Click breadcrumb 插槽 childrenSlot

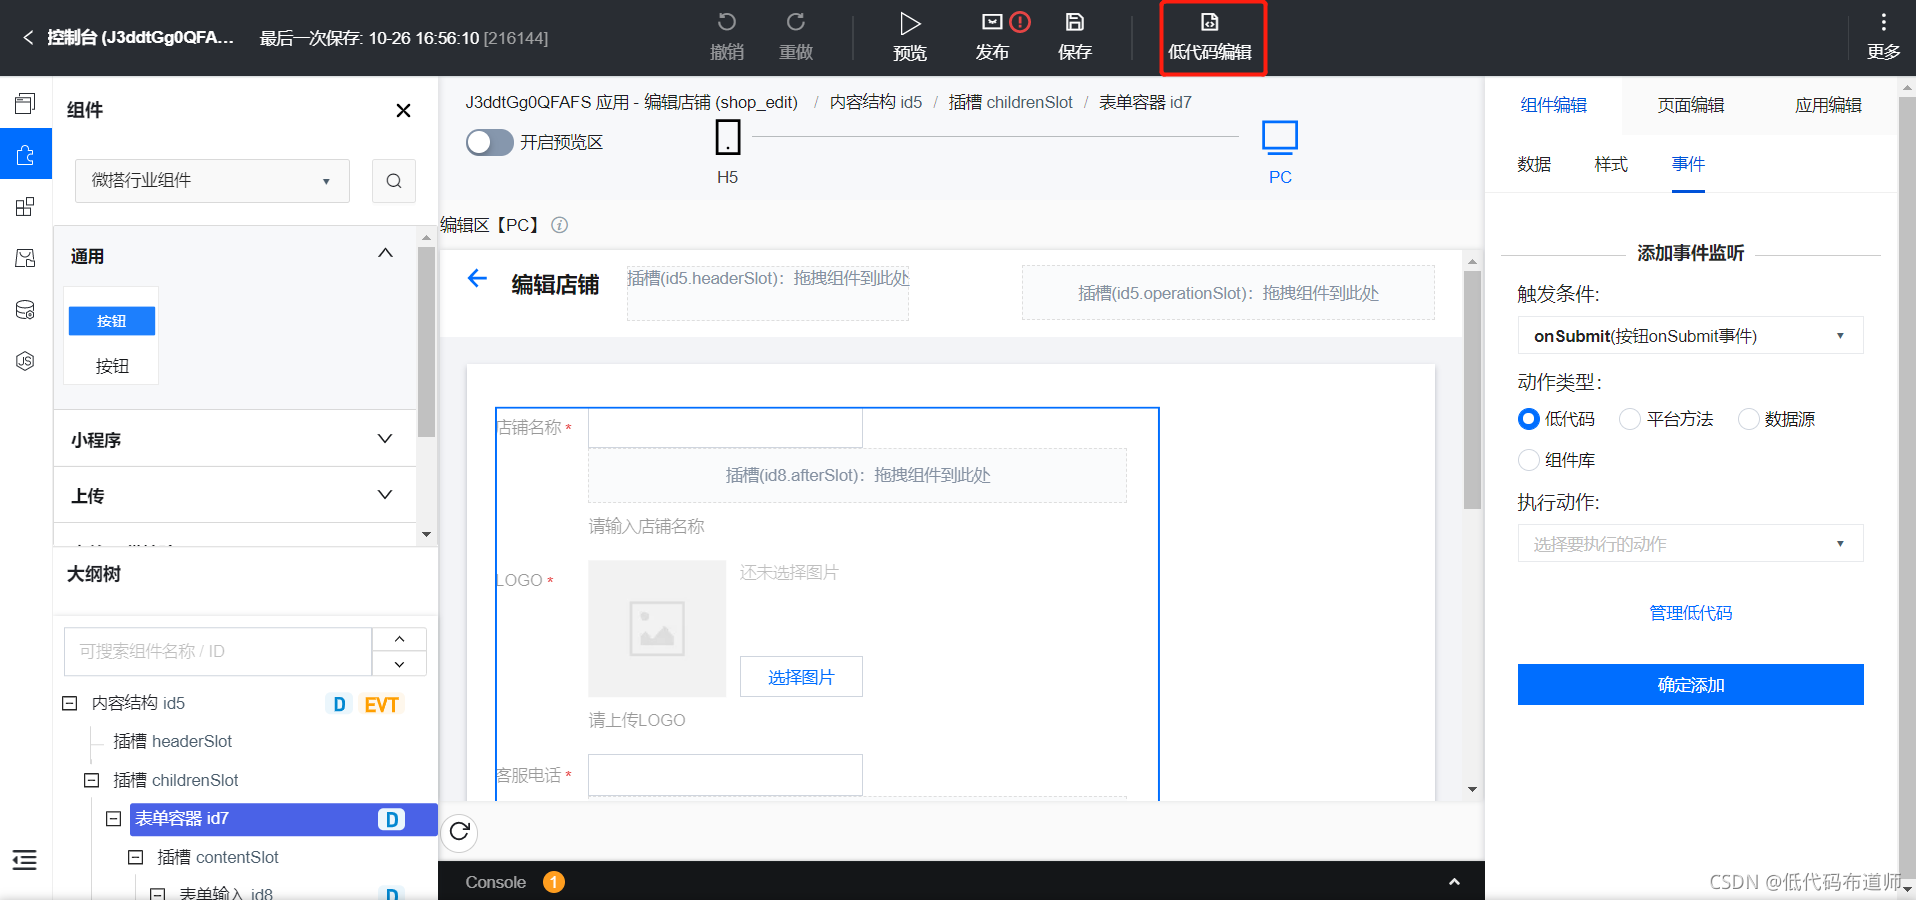[1010, 102]
